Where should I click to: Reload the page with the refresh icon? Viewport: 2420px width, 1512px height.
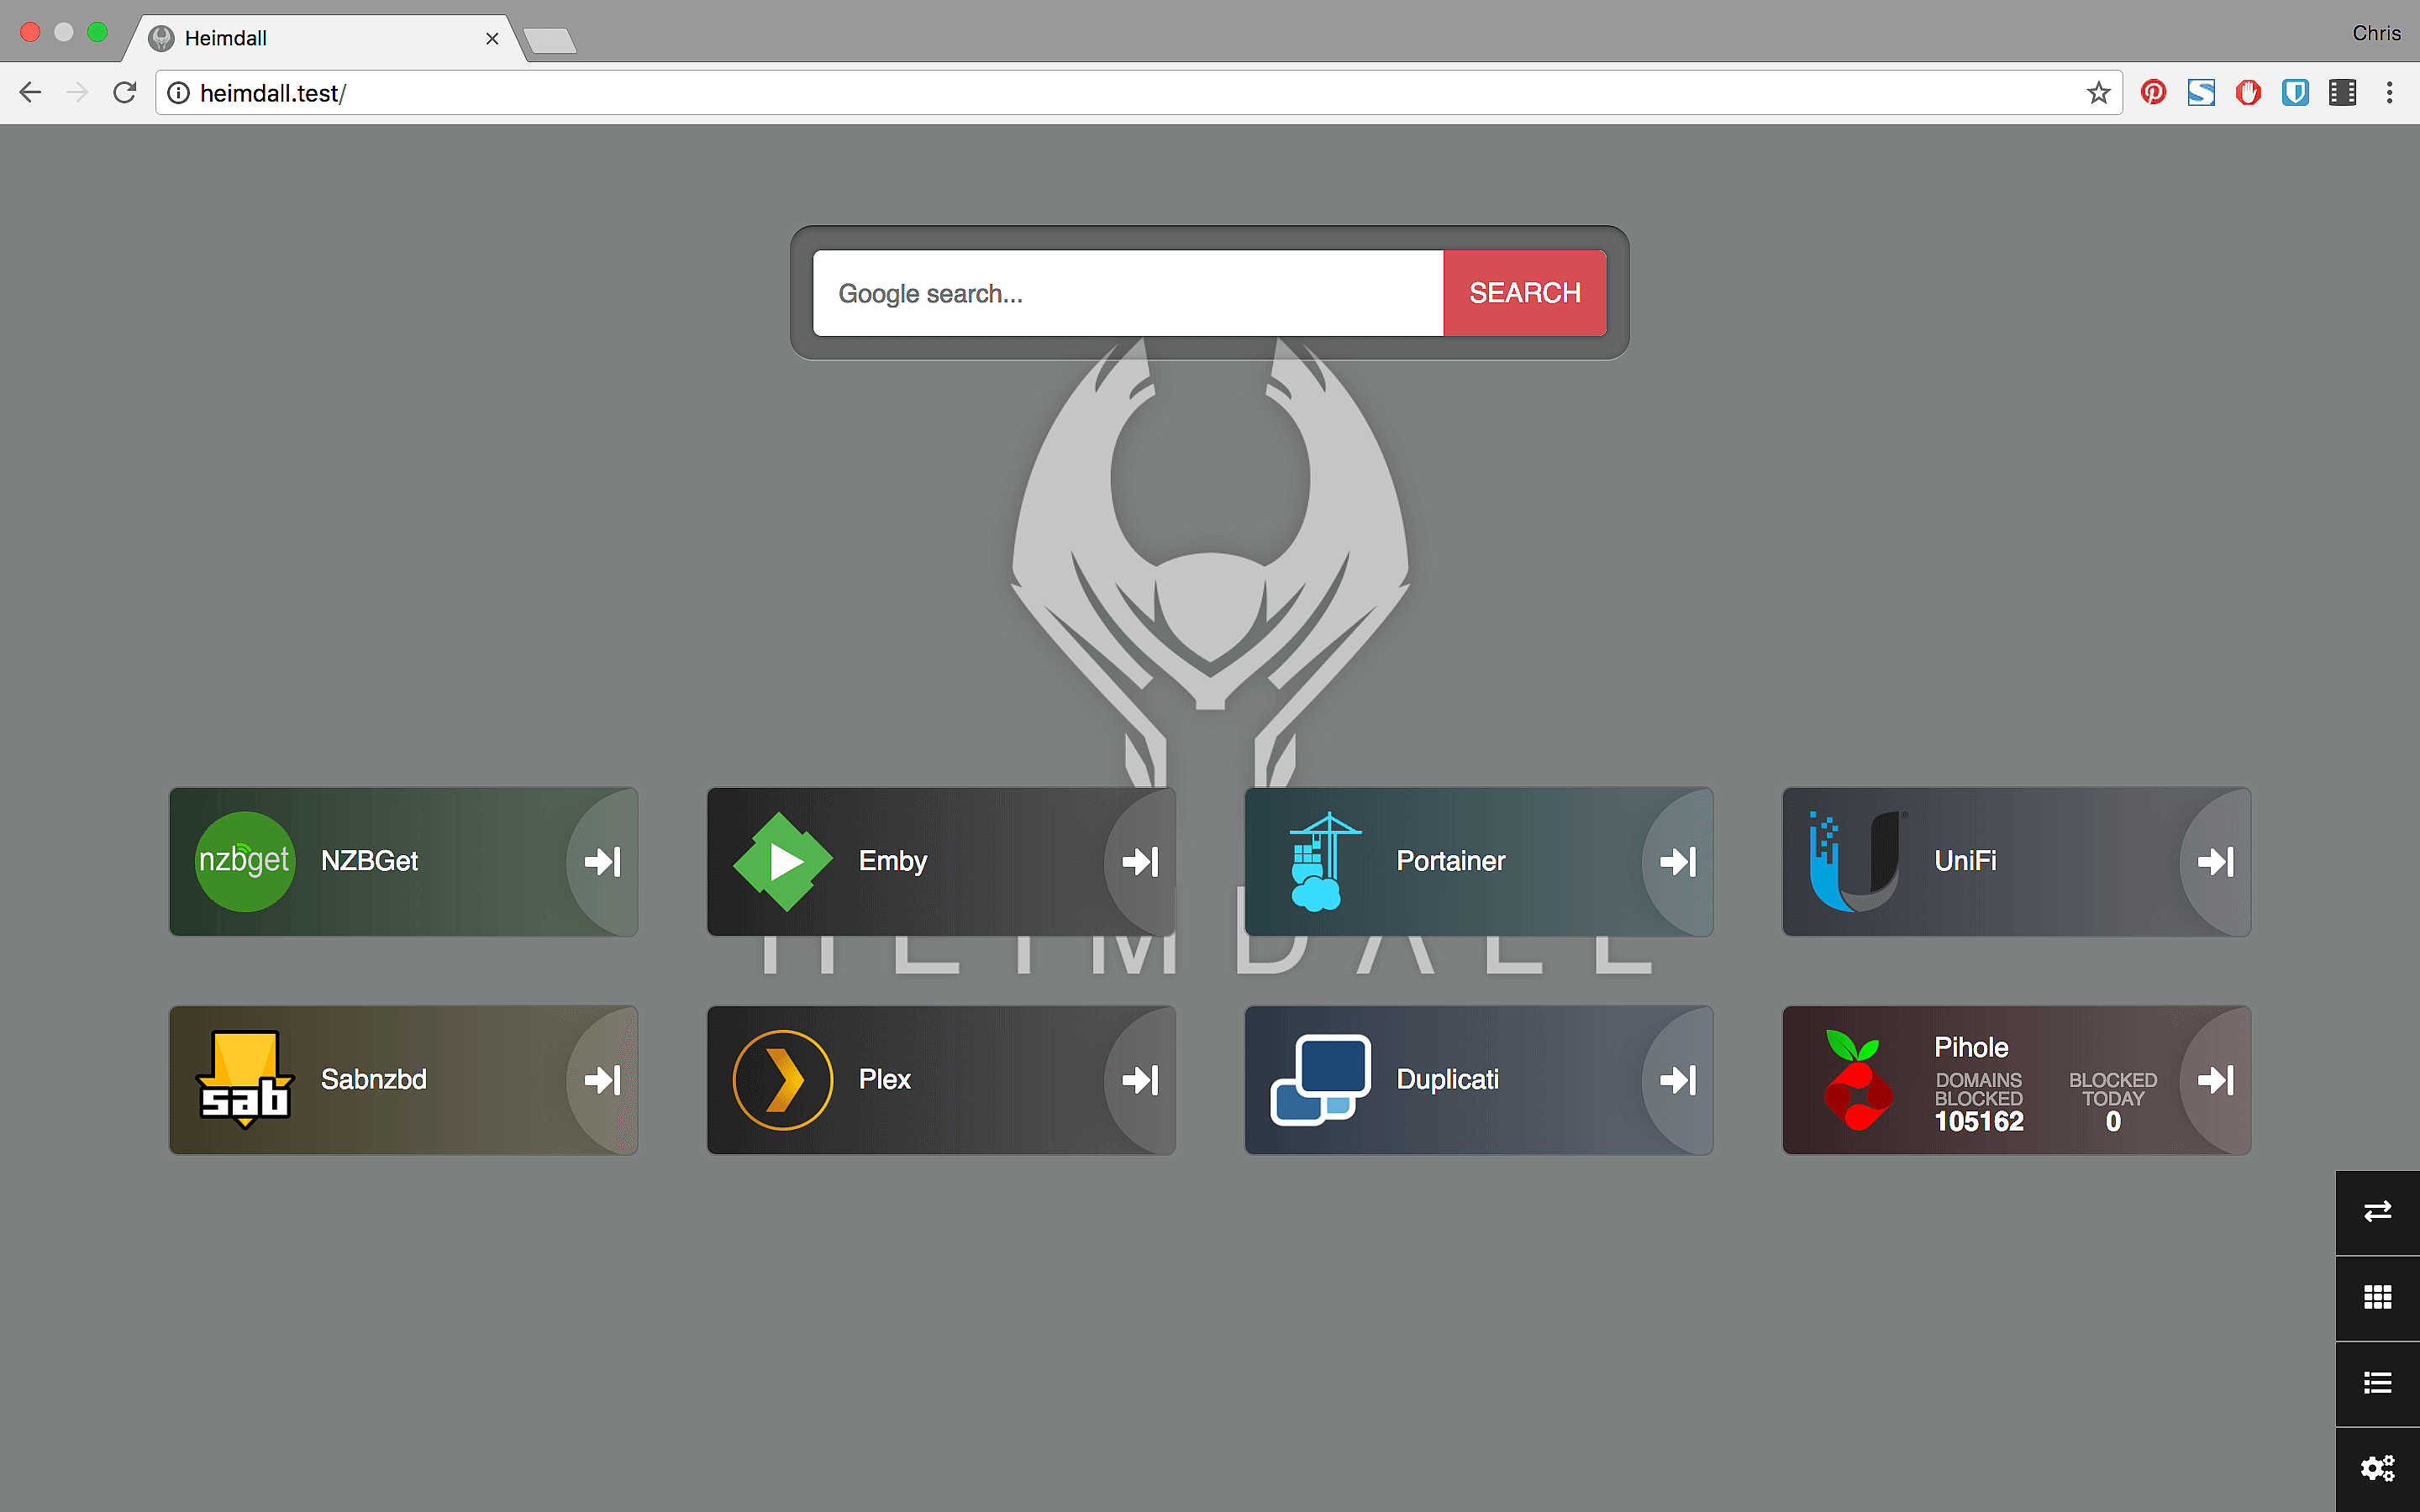(x=124, y=92)
